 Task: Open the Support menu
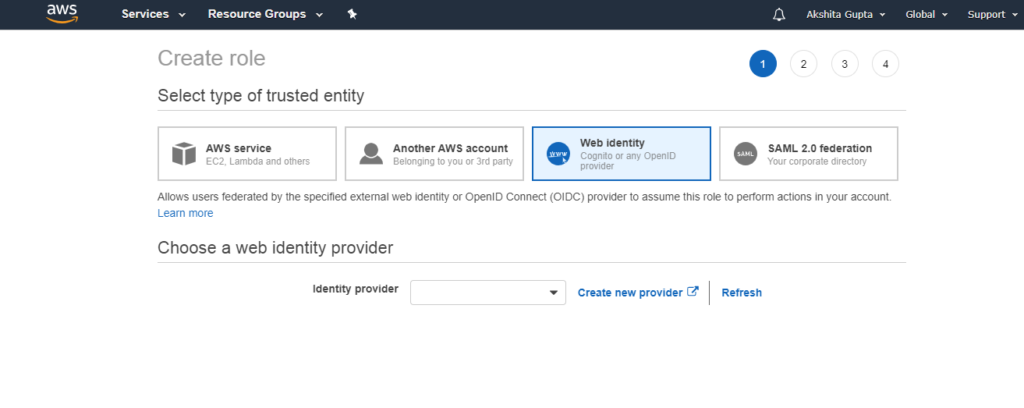[991, 14]
